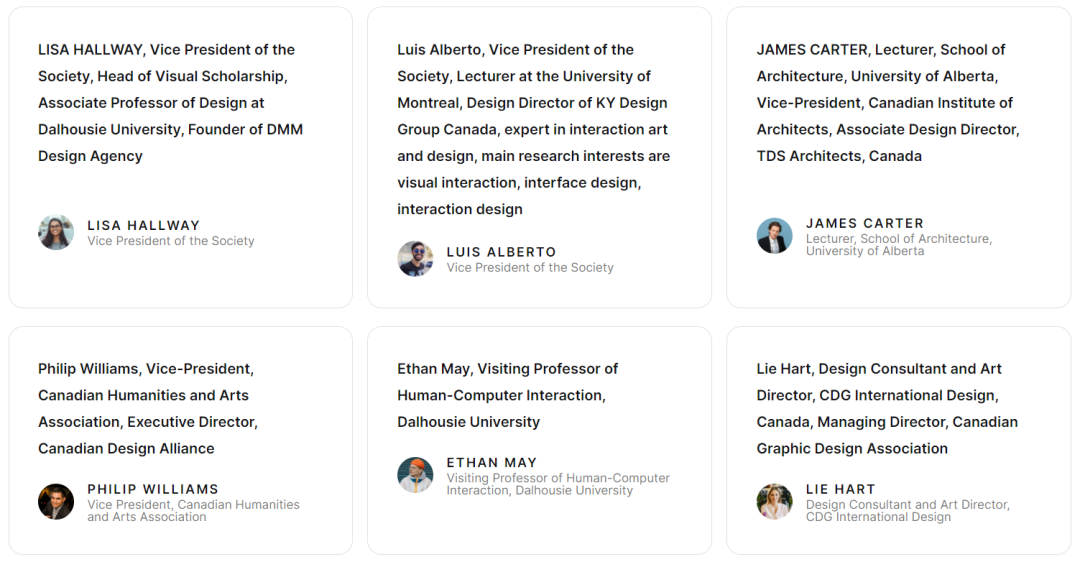This screenshot has width=1080, height=562.
Task: Click James Carter's bio mentioning TDS Architects
Action: [x=889, y=103]
